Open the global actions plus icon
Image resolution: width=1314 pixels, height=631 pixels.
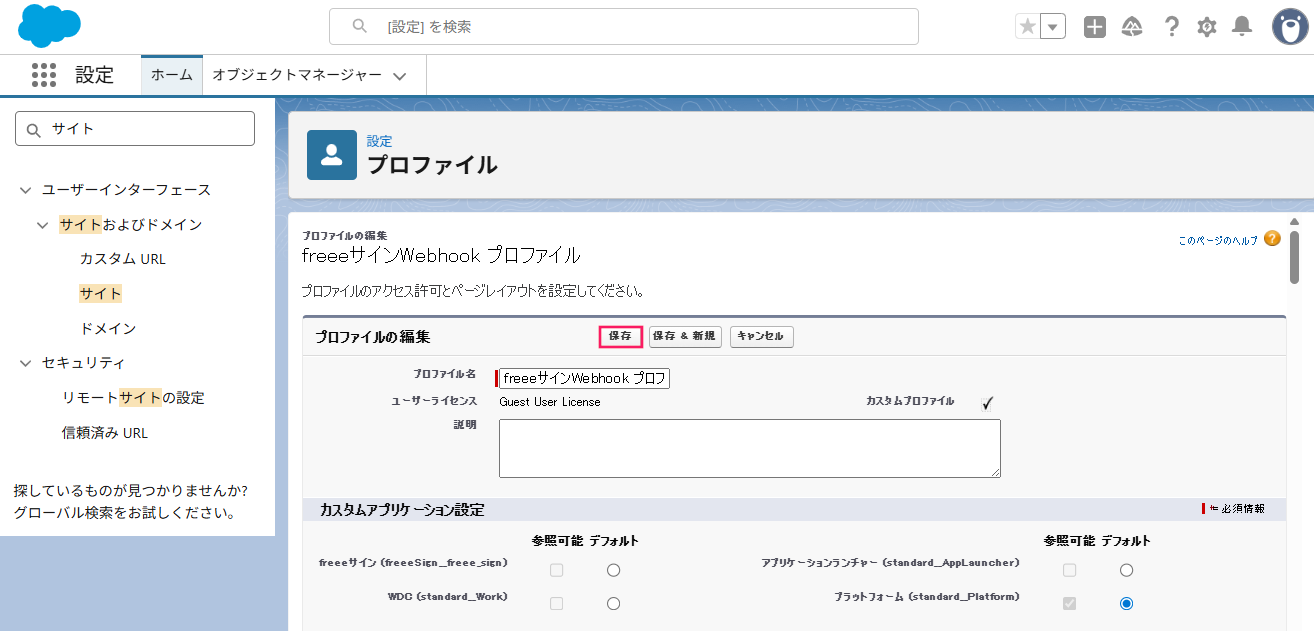(x=1095, y=27)
